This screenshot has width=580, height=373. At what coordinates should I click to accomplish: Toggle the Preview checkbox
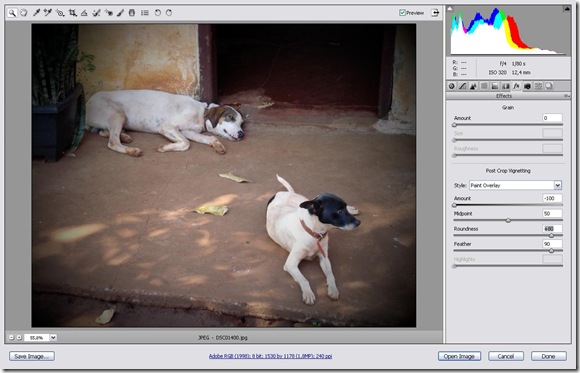(x=402, y=13)
